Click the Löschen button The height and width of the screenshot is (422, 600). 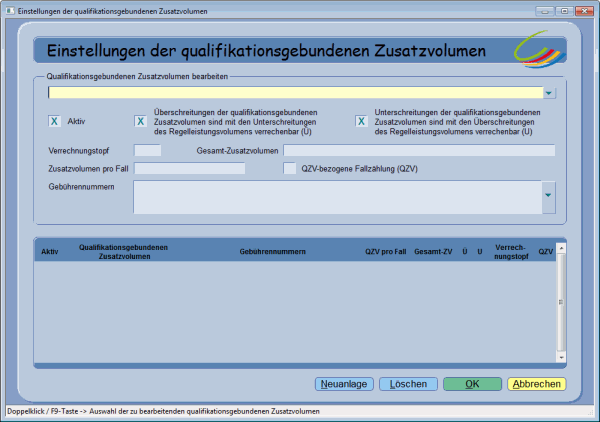click(x=408, y=384)
